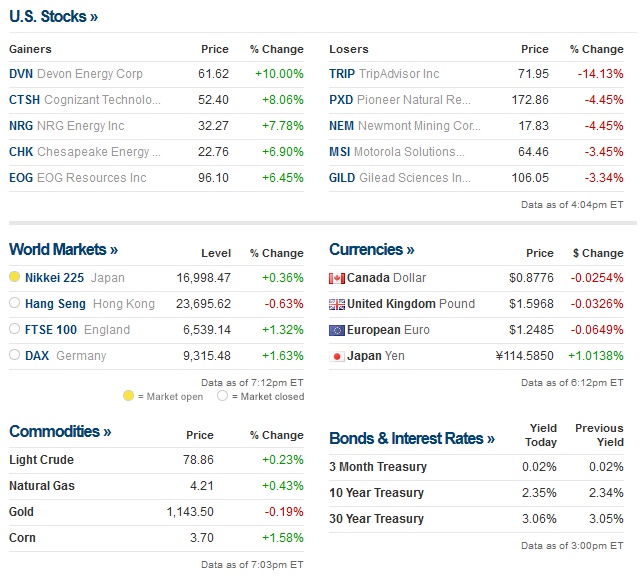Open the Japan Yen currency link
The height and width of the screenshot is (577, 640).
[x=376, y=356]
